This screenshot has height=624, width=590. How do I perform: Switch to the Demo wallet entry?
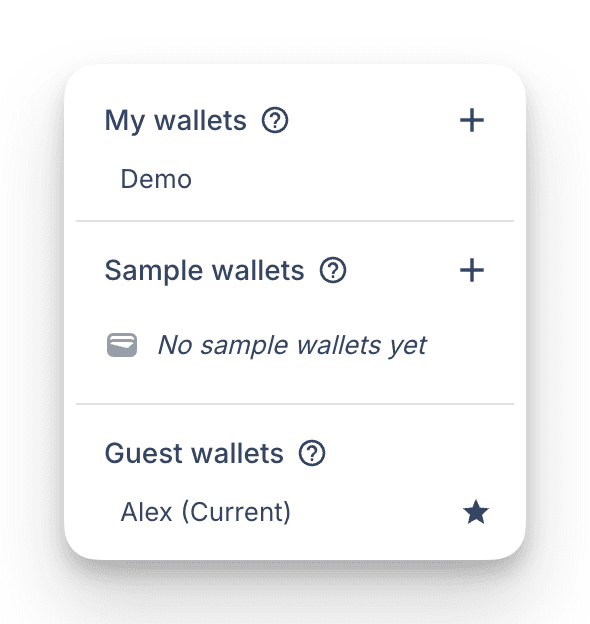pyautogui.click(x=295, y=179)
